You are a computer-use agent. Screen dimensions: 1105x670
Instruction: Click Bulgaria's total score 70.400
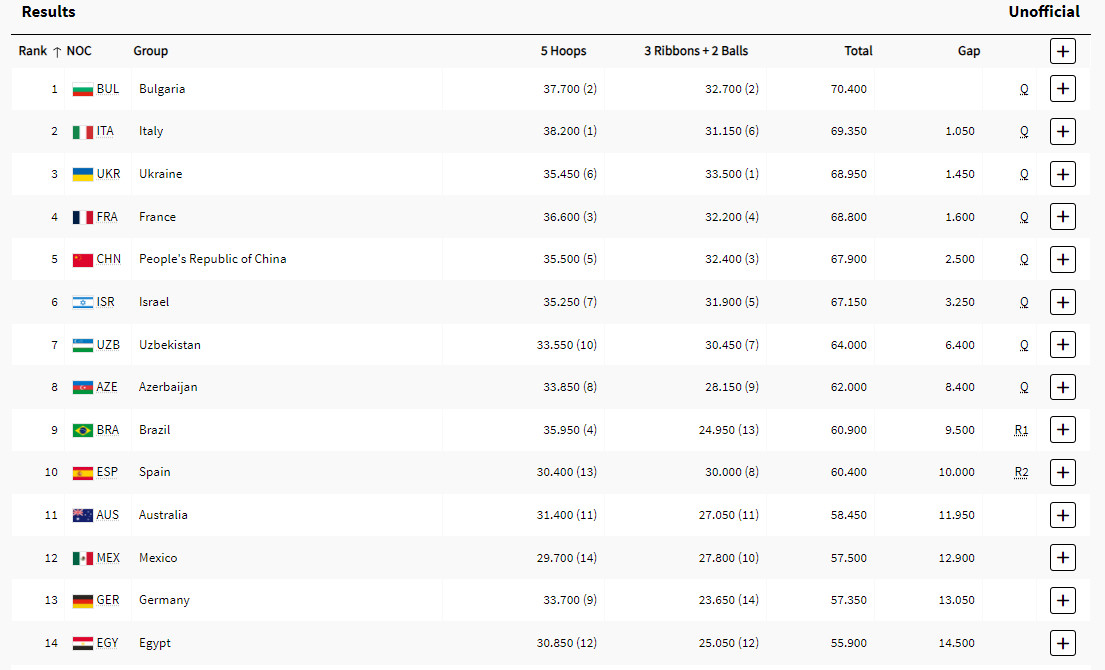click(848, 89)
